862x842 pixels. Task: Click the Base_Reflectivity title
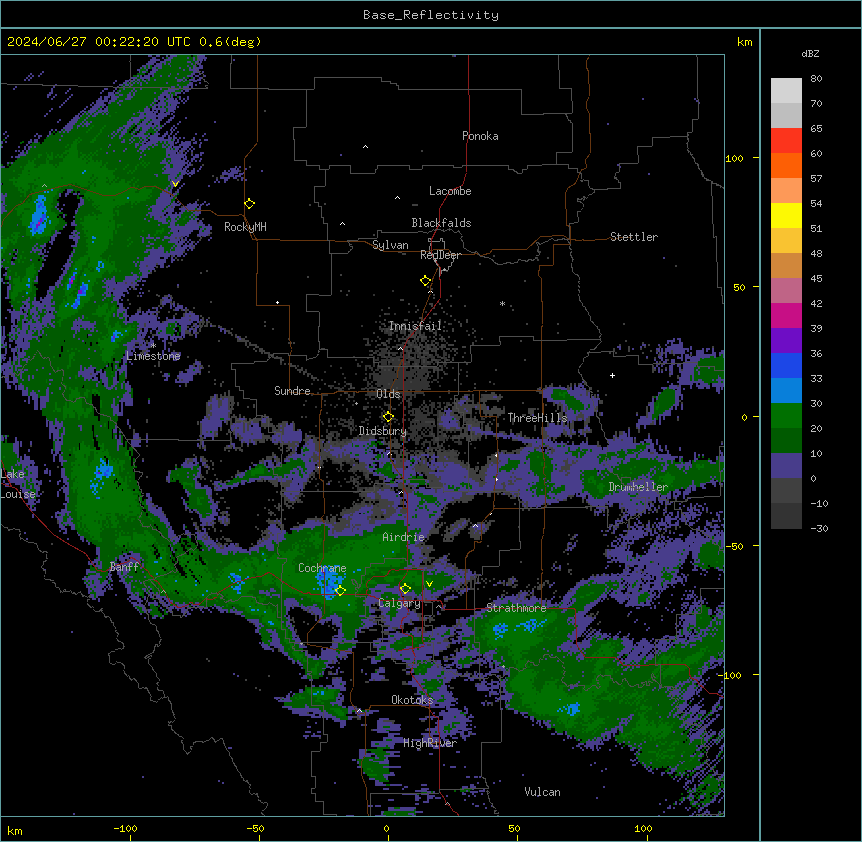431,15
